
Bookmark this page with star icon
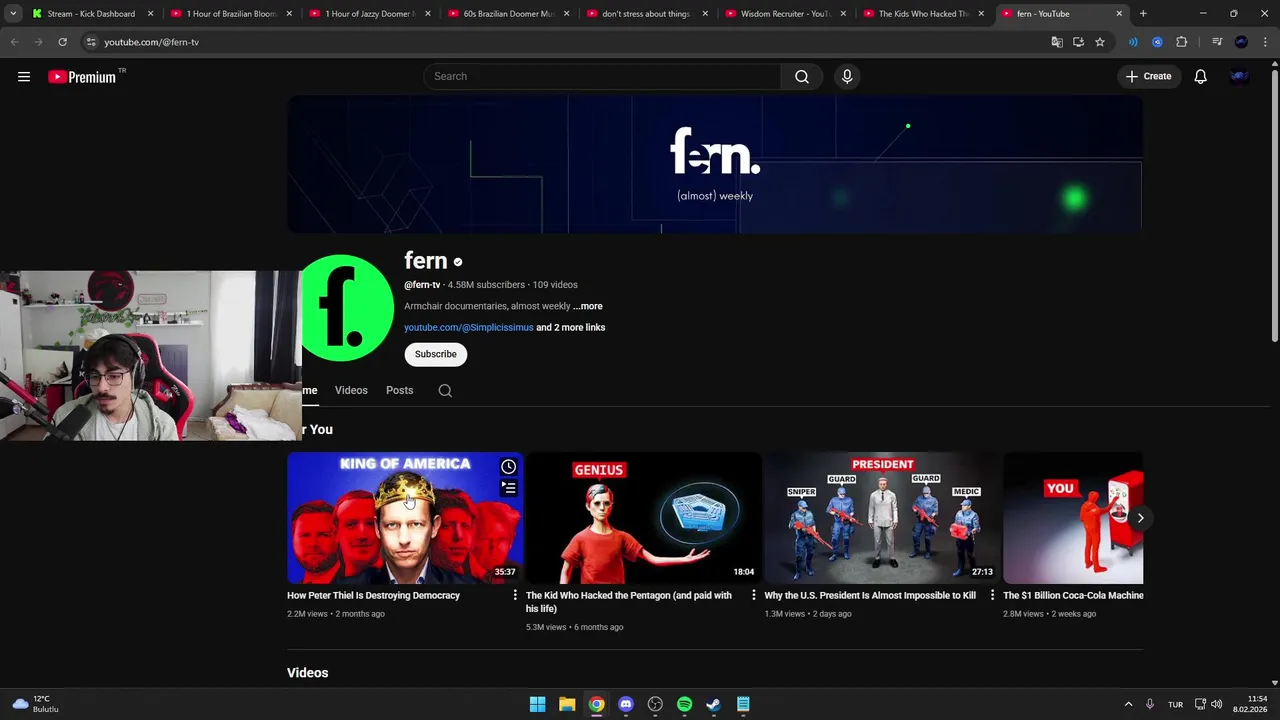[x=1100, y=42]
